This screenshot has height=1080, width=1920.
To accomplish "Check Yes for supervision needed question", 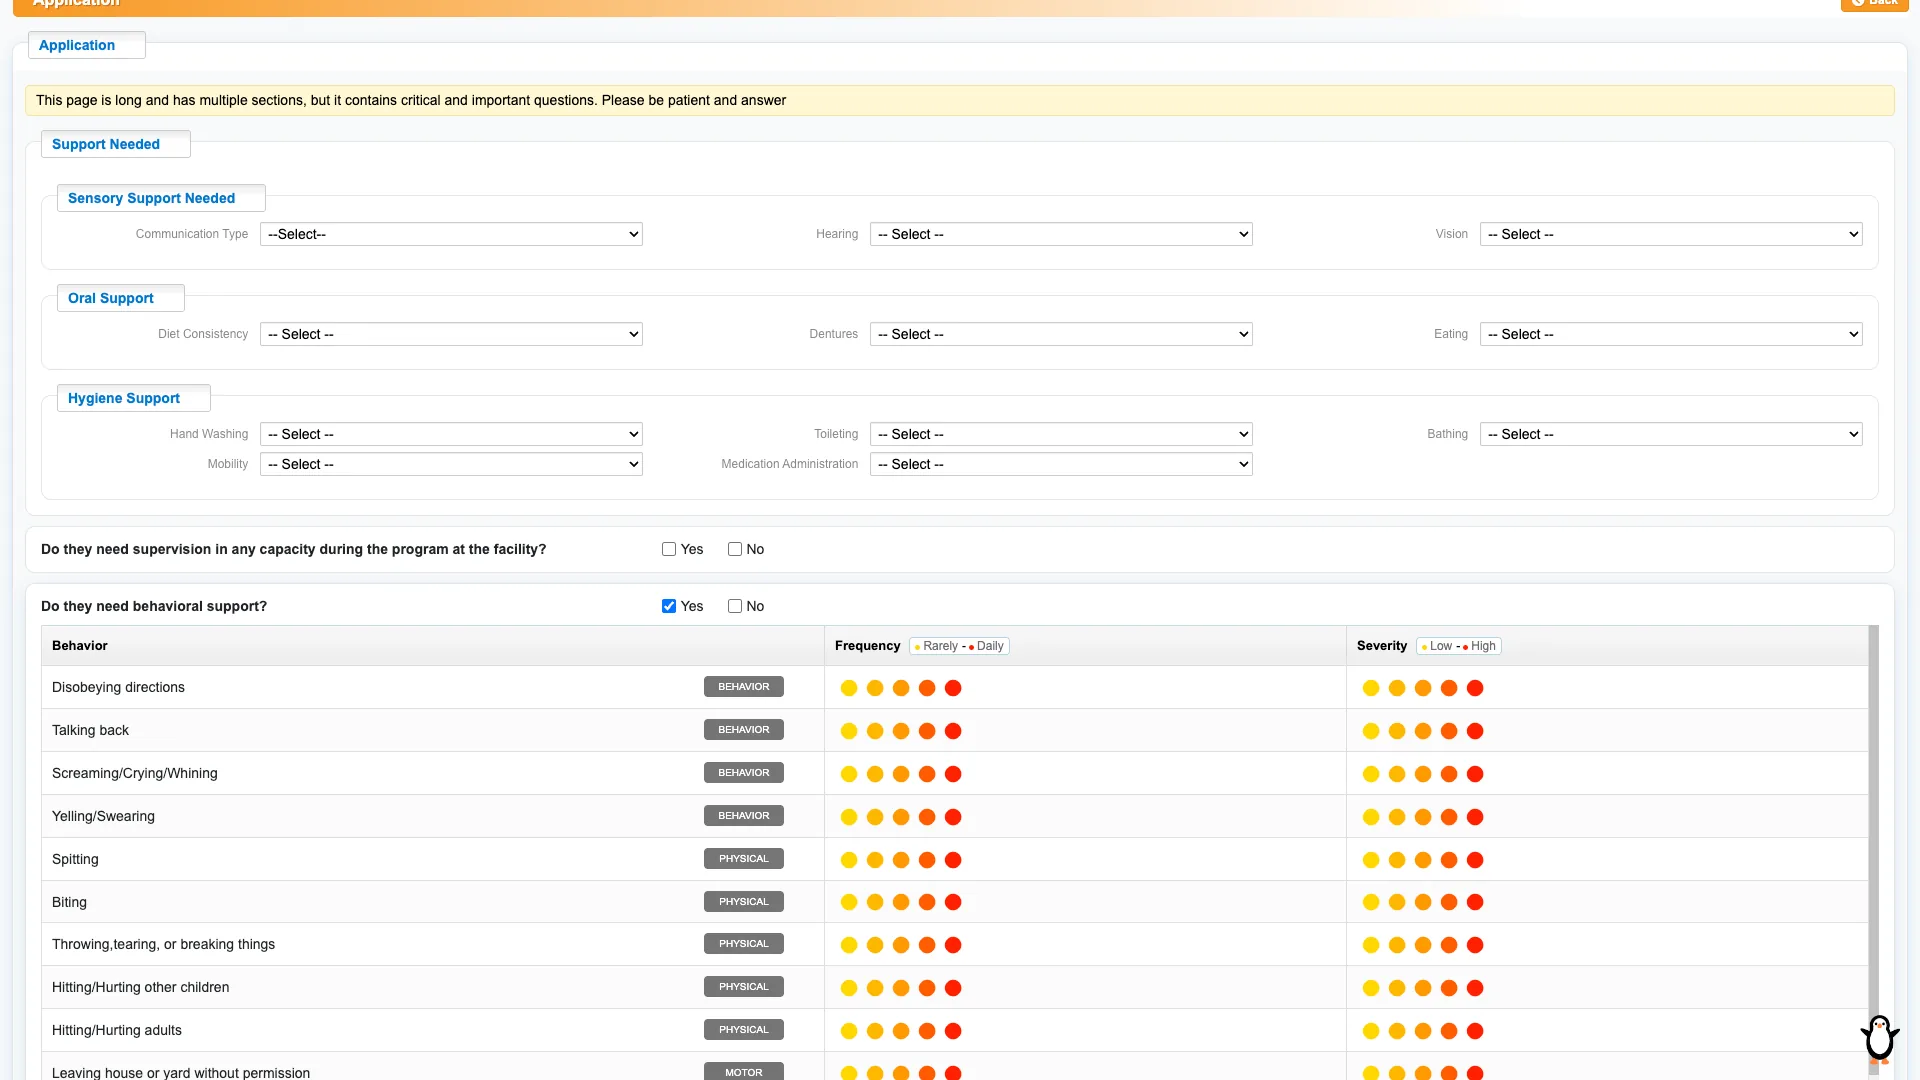I will [669, 549].
